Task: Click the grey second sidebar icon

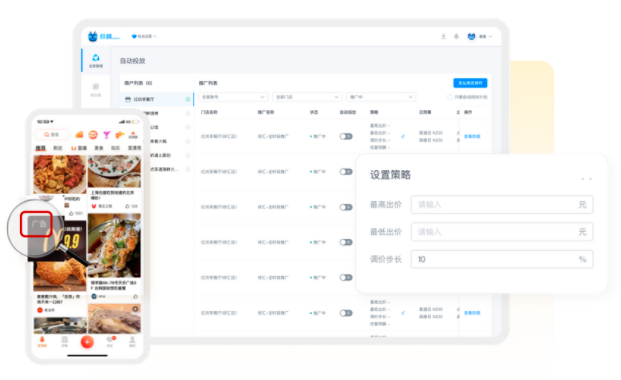Action: coord(96,90)
